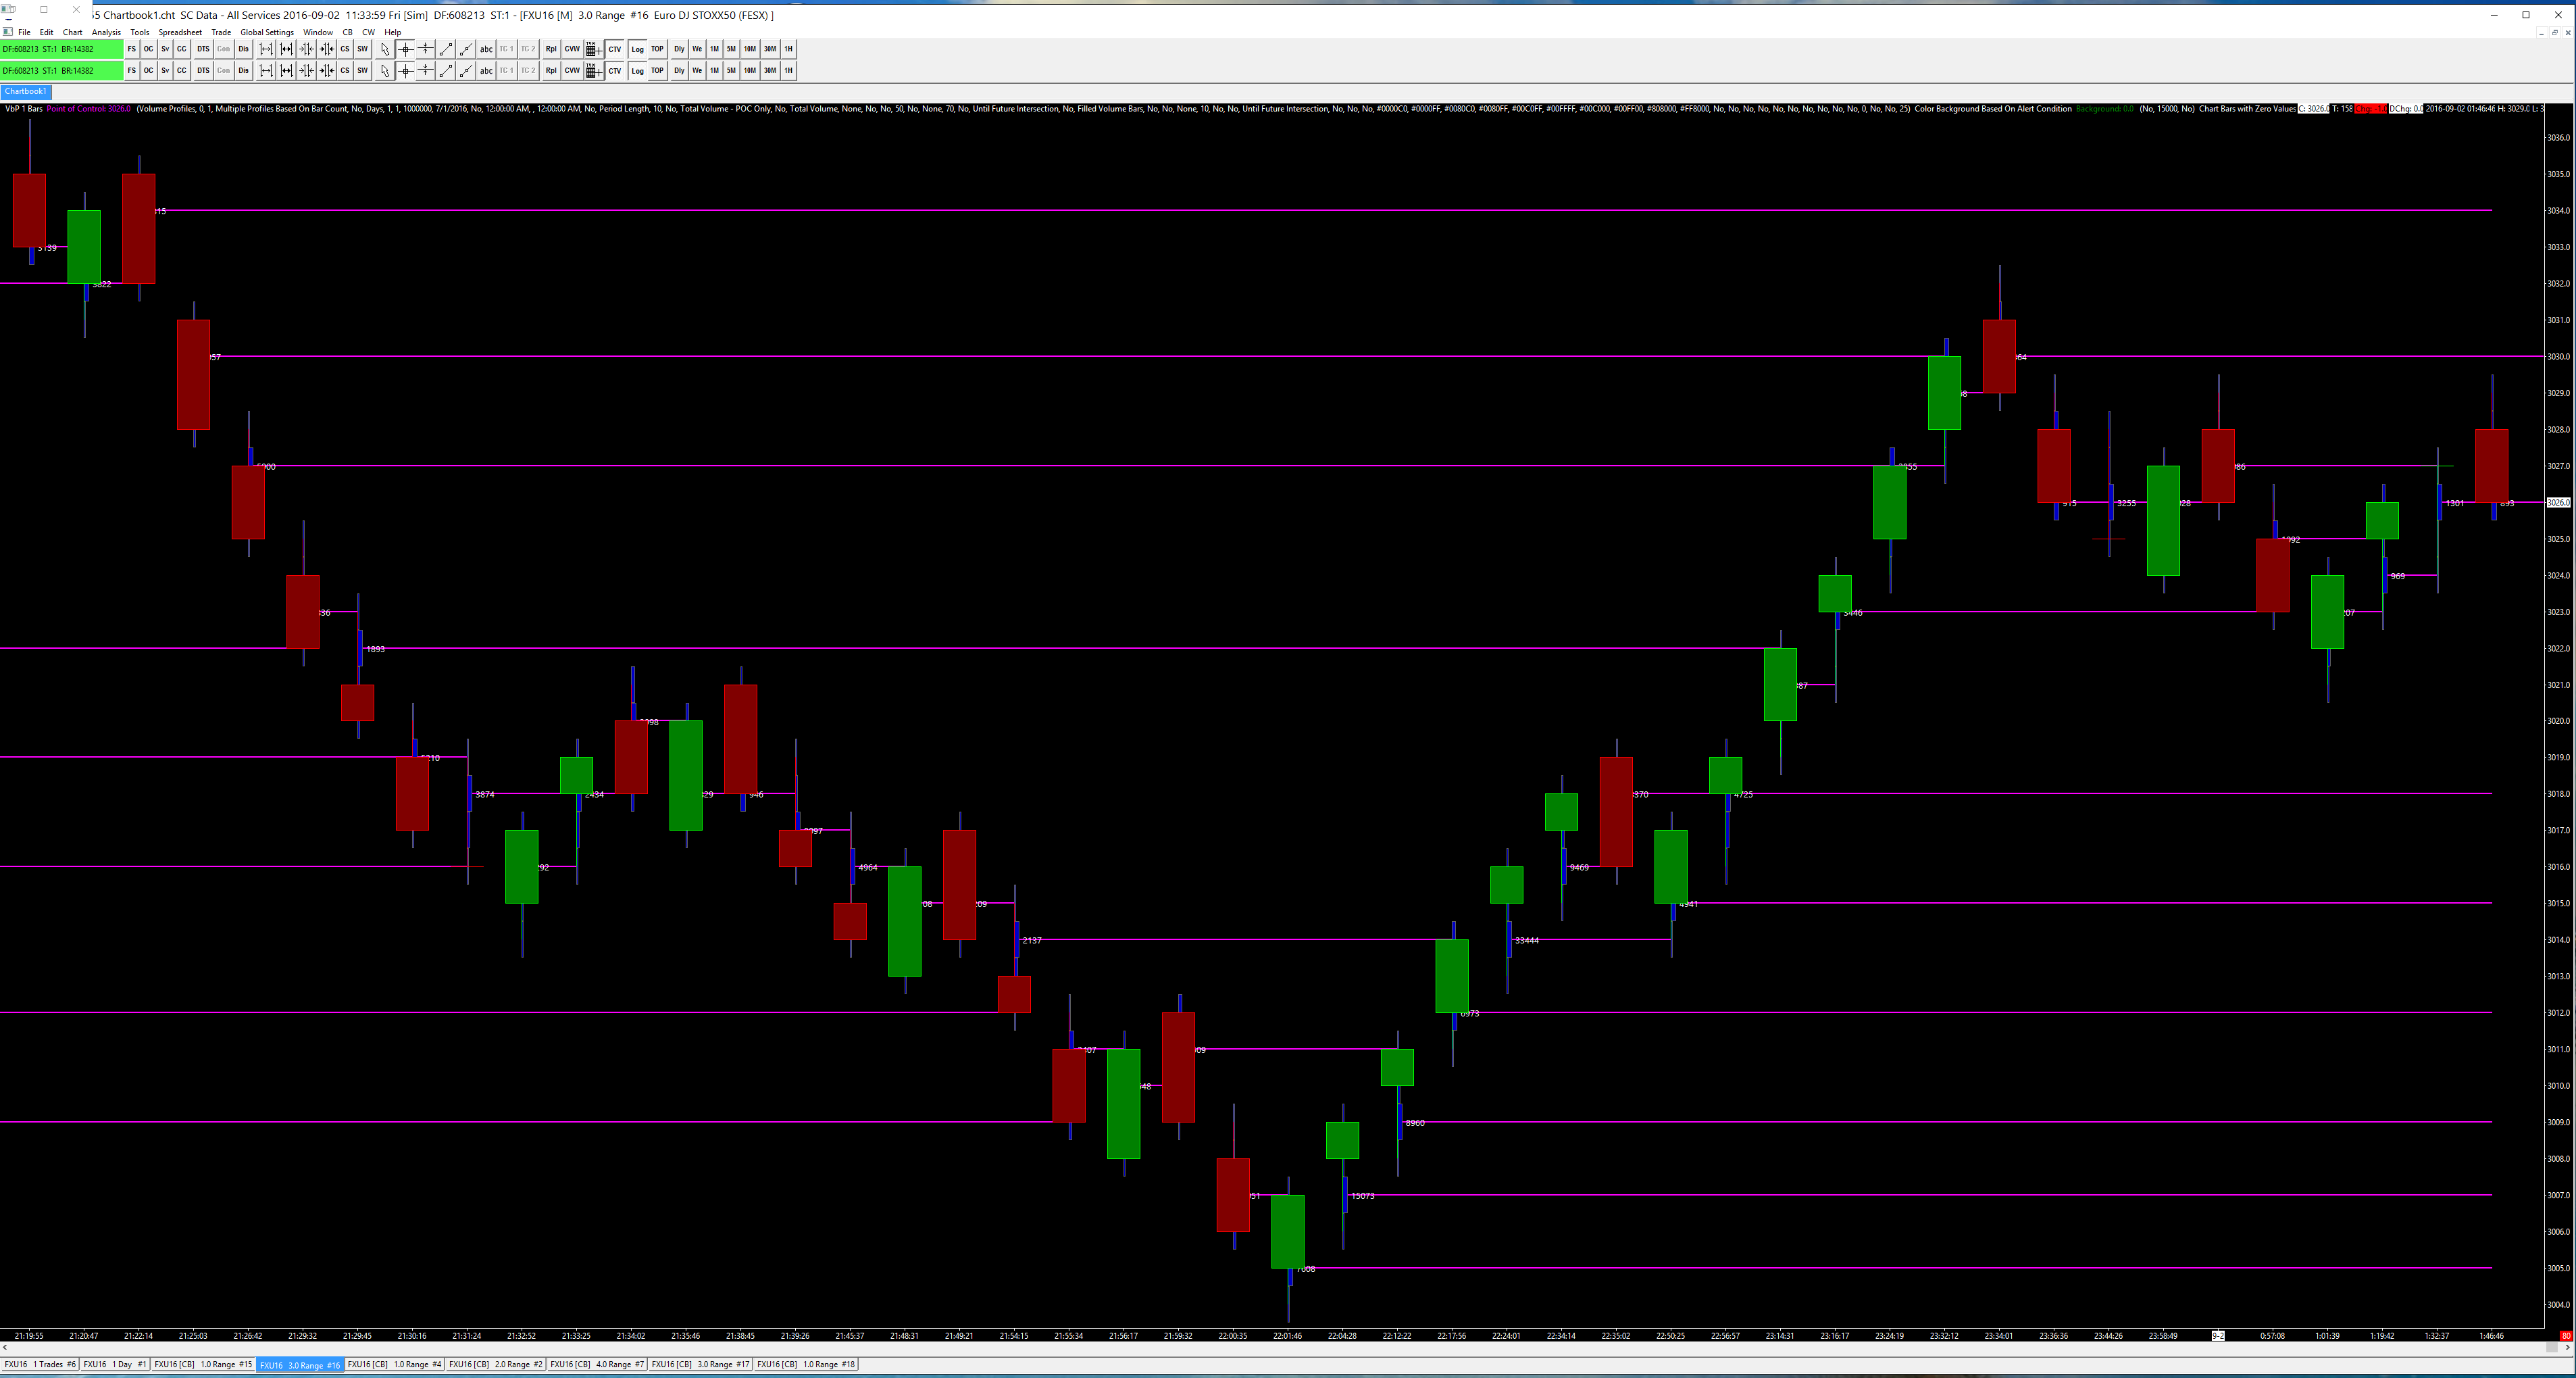This screenshot has height=1378, width=2576.
Task: Pick the horizontal line tool in lower toolbar
Action: [425, 71]
